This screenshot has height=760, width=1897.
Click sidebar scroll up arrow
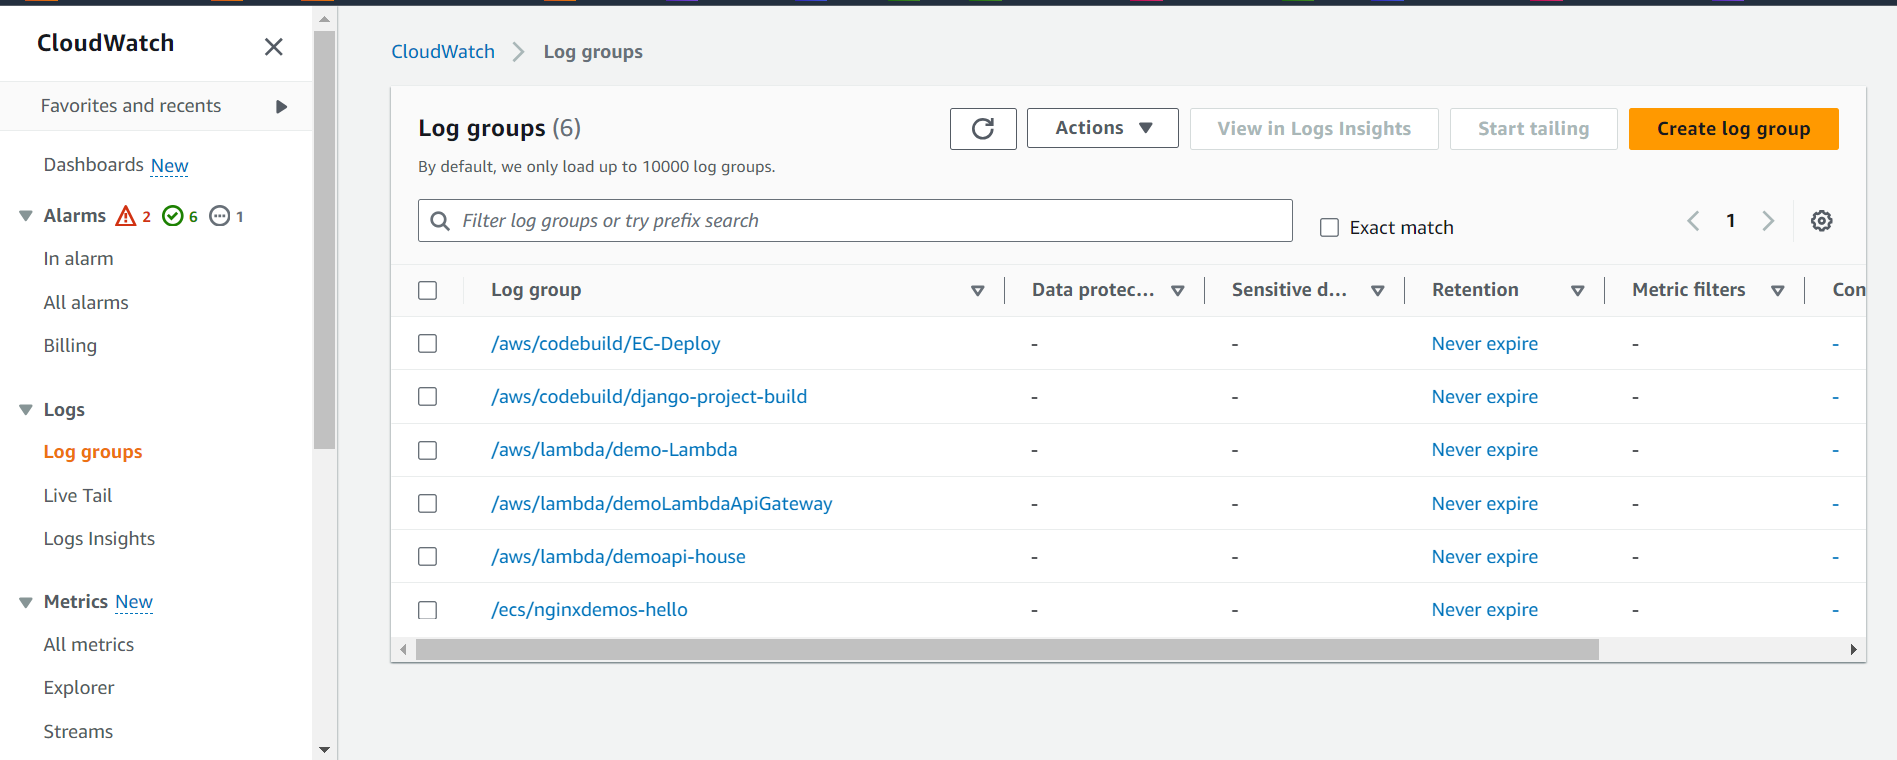pyautogui.click(x=324, y=19)
